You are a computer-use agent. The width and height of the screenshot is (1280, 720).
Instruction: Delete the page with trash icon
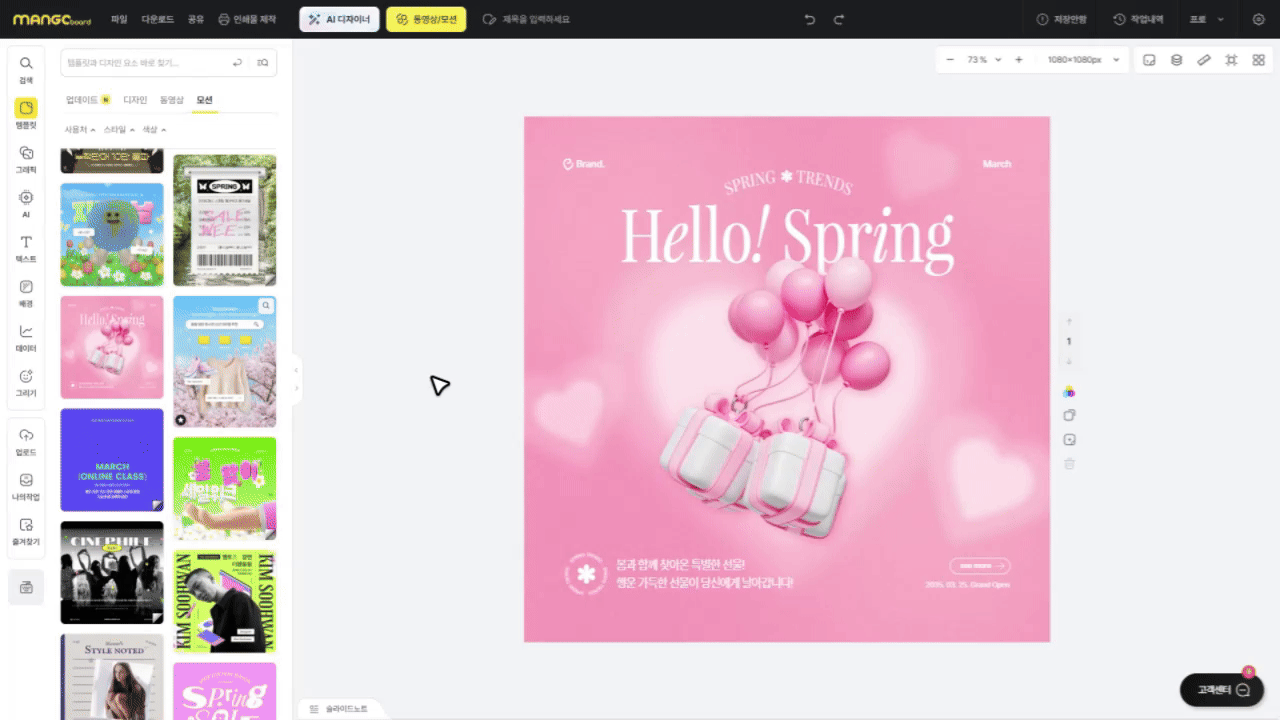click(1069, 464)
